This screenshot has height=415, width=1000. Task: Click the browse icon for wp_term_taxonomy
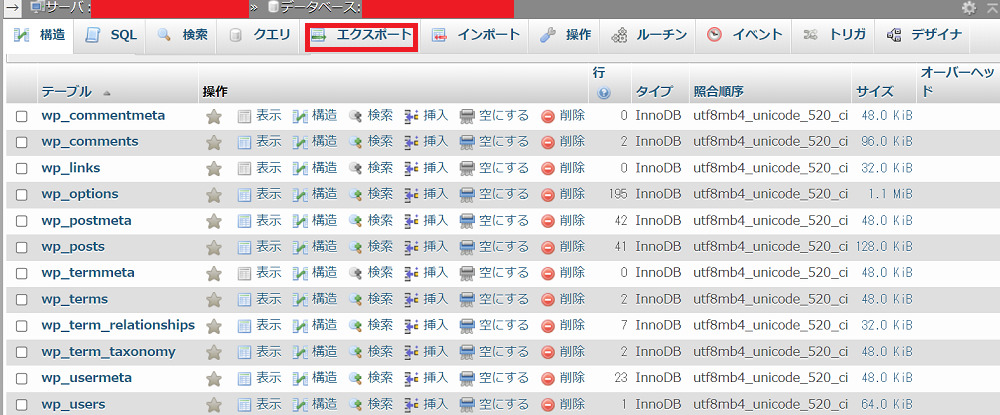[x=244, y=352]
